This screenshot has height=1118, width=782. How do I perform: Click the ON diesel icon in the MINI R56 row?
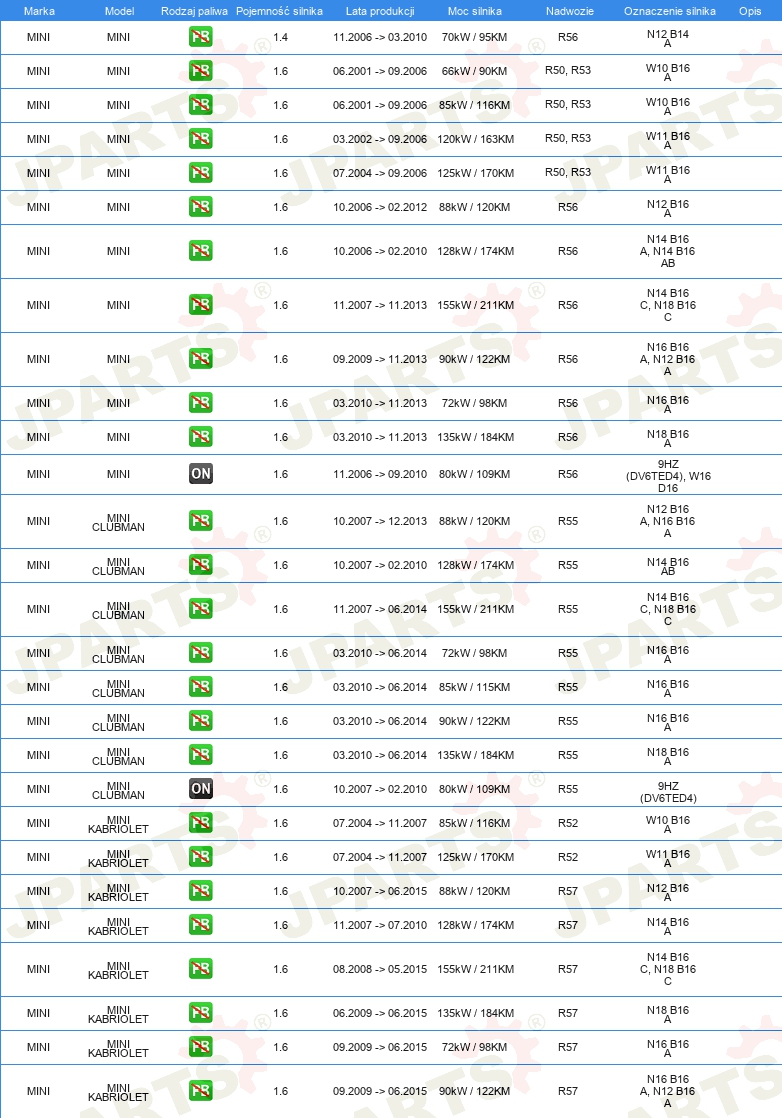click(x=200, y=473)
